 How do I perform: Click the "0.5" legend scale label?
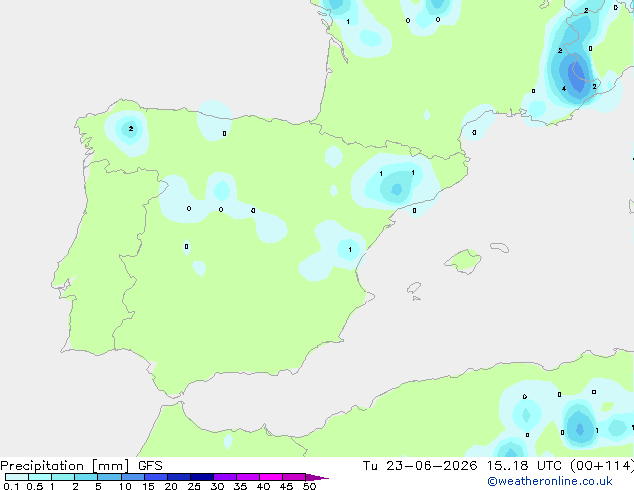point(35,486)
